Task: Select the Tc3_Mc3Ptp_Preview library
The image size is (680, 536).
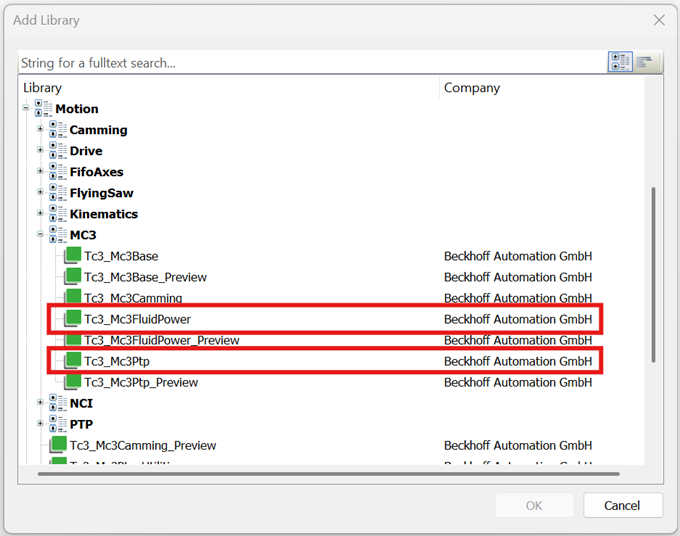Action: [141, 382]
